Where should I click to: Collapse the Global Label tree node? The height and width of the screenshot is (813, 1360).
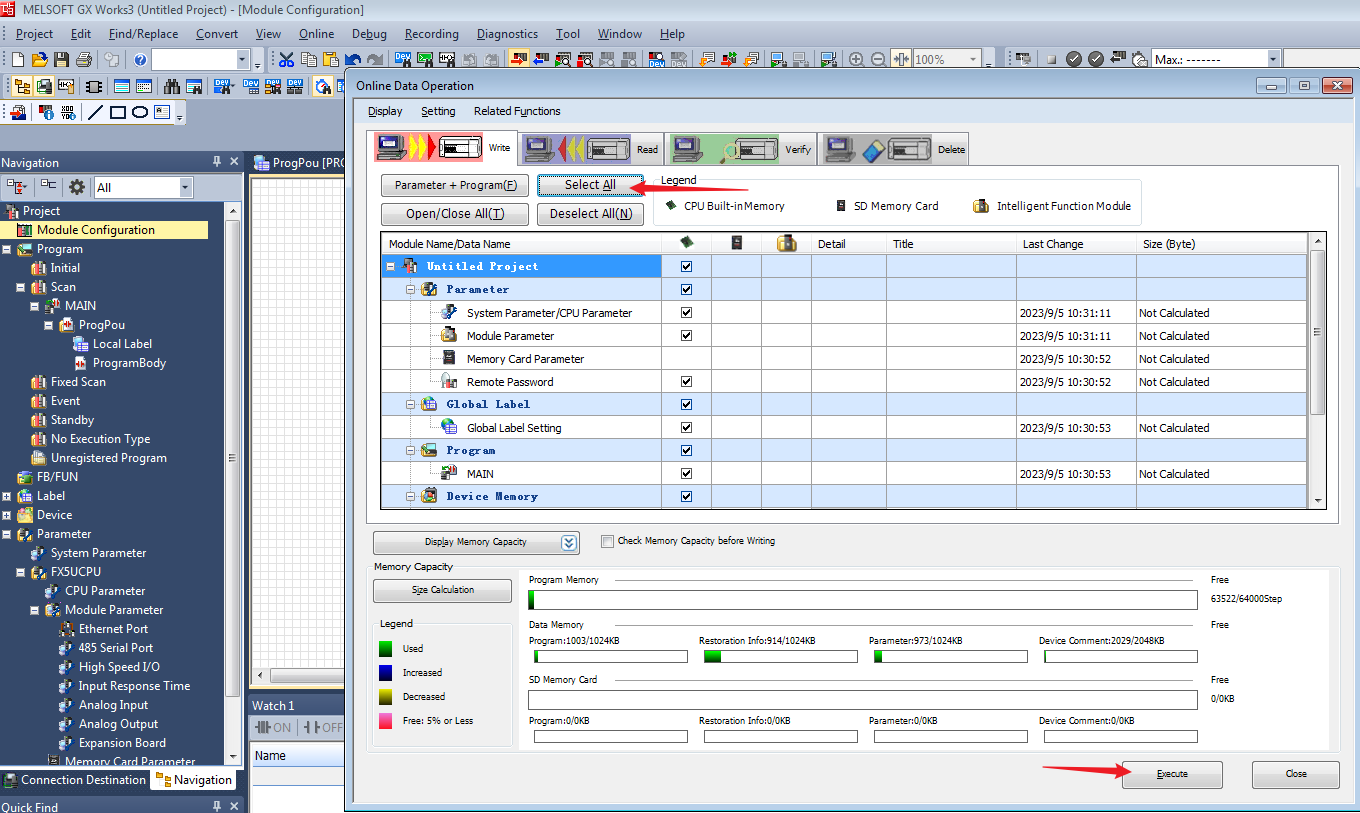[x=410, y=405]
